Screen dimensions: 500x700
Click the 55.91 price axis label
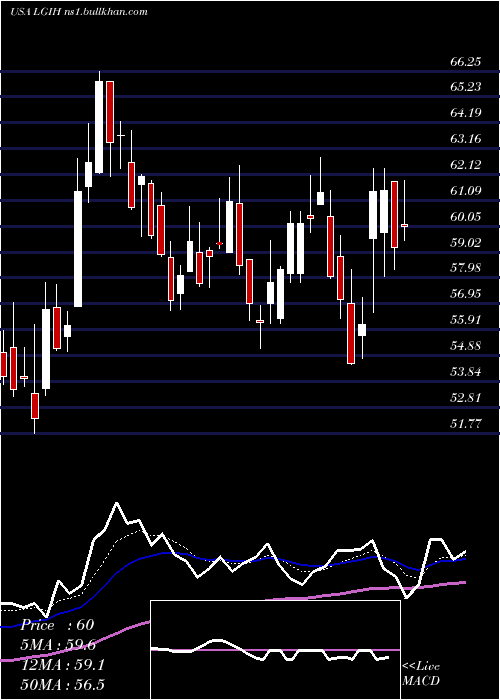(466, 320)
